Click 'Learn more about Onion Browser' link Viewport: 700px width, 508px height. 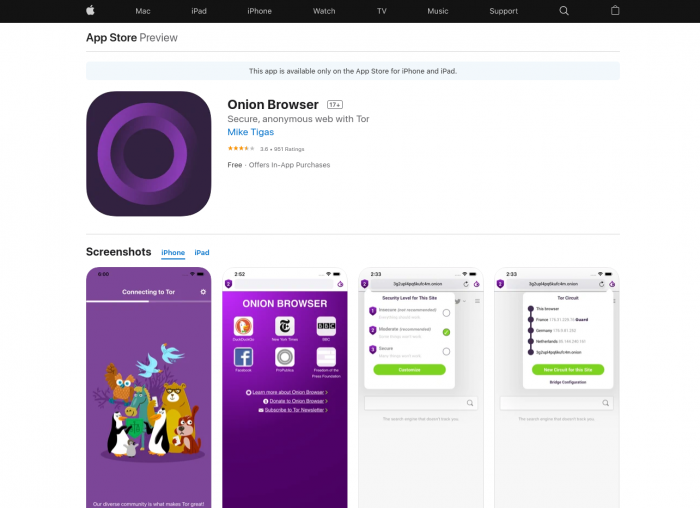coord(288,392)
